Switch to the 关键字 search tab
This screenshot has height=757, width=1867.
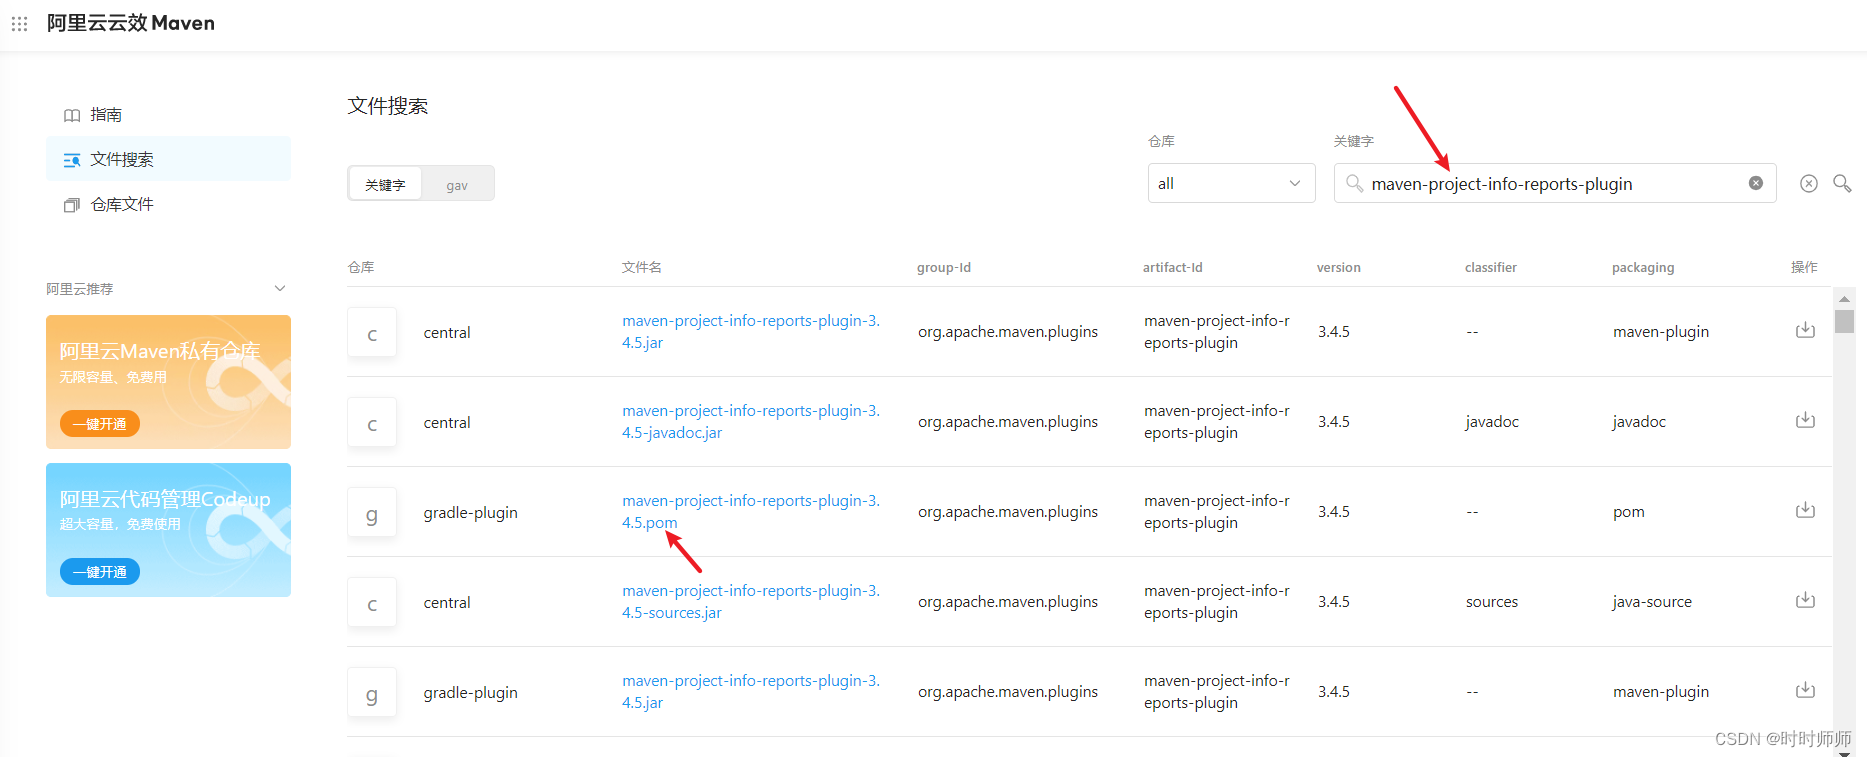click(385, 185)
